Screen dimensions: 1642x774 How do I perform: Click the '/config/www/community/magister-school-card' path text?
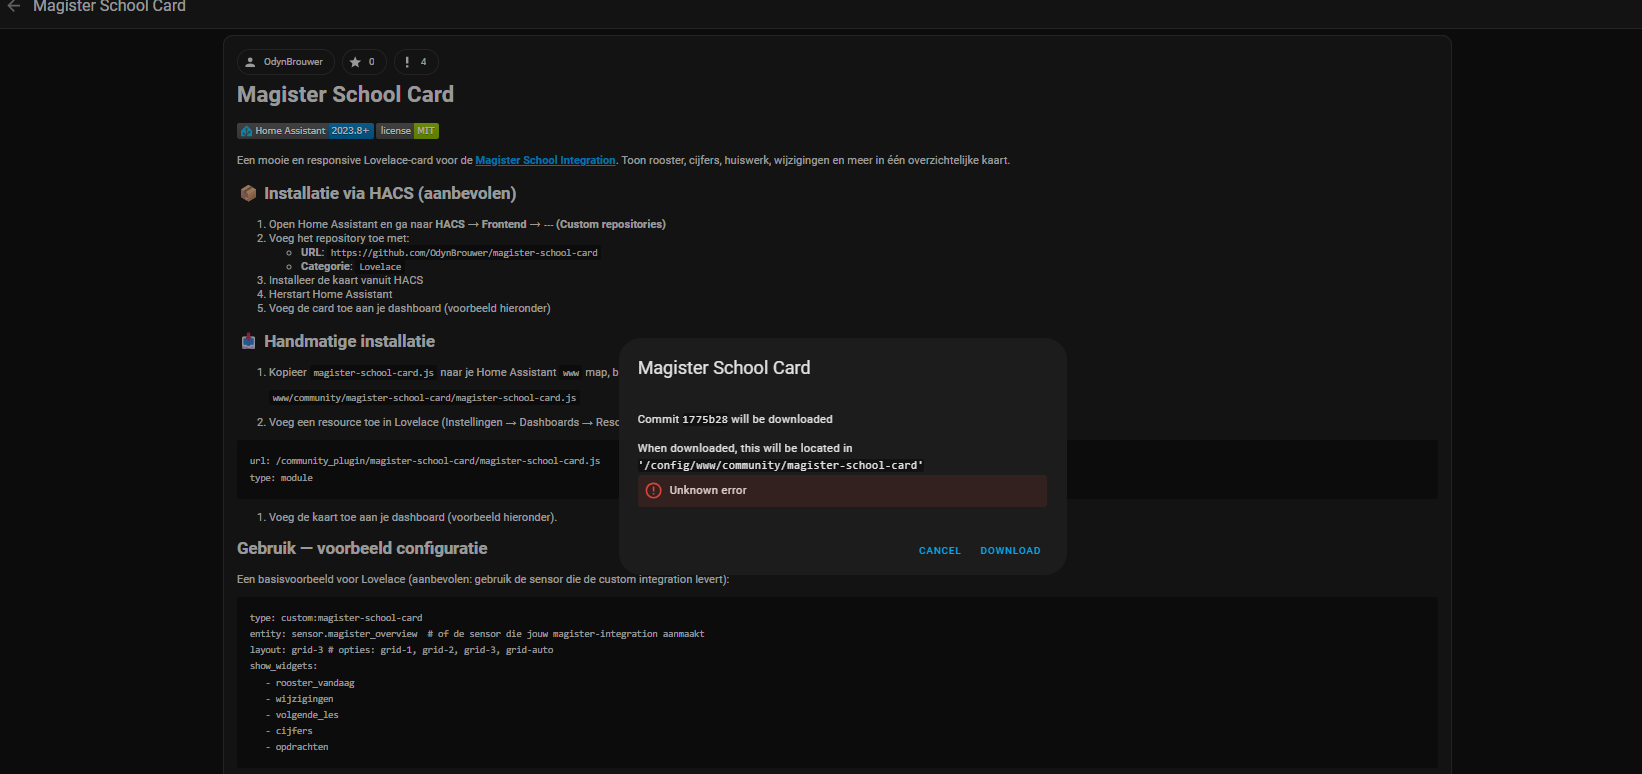pyautogui.click(x=780, y=465)
